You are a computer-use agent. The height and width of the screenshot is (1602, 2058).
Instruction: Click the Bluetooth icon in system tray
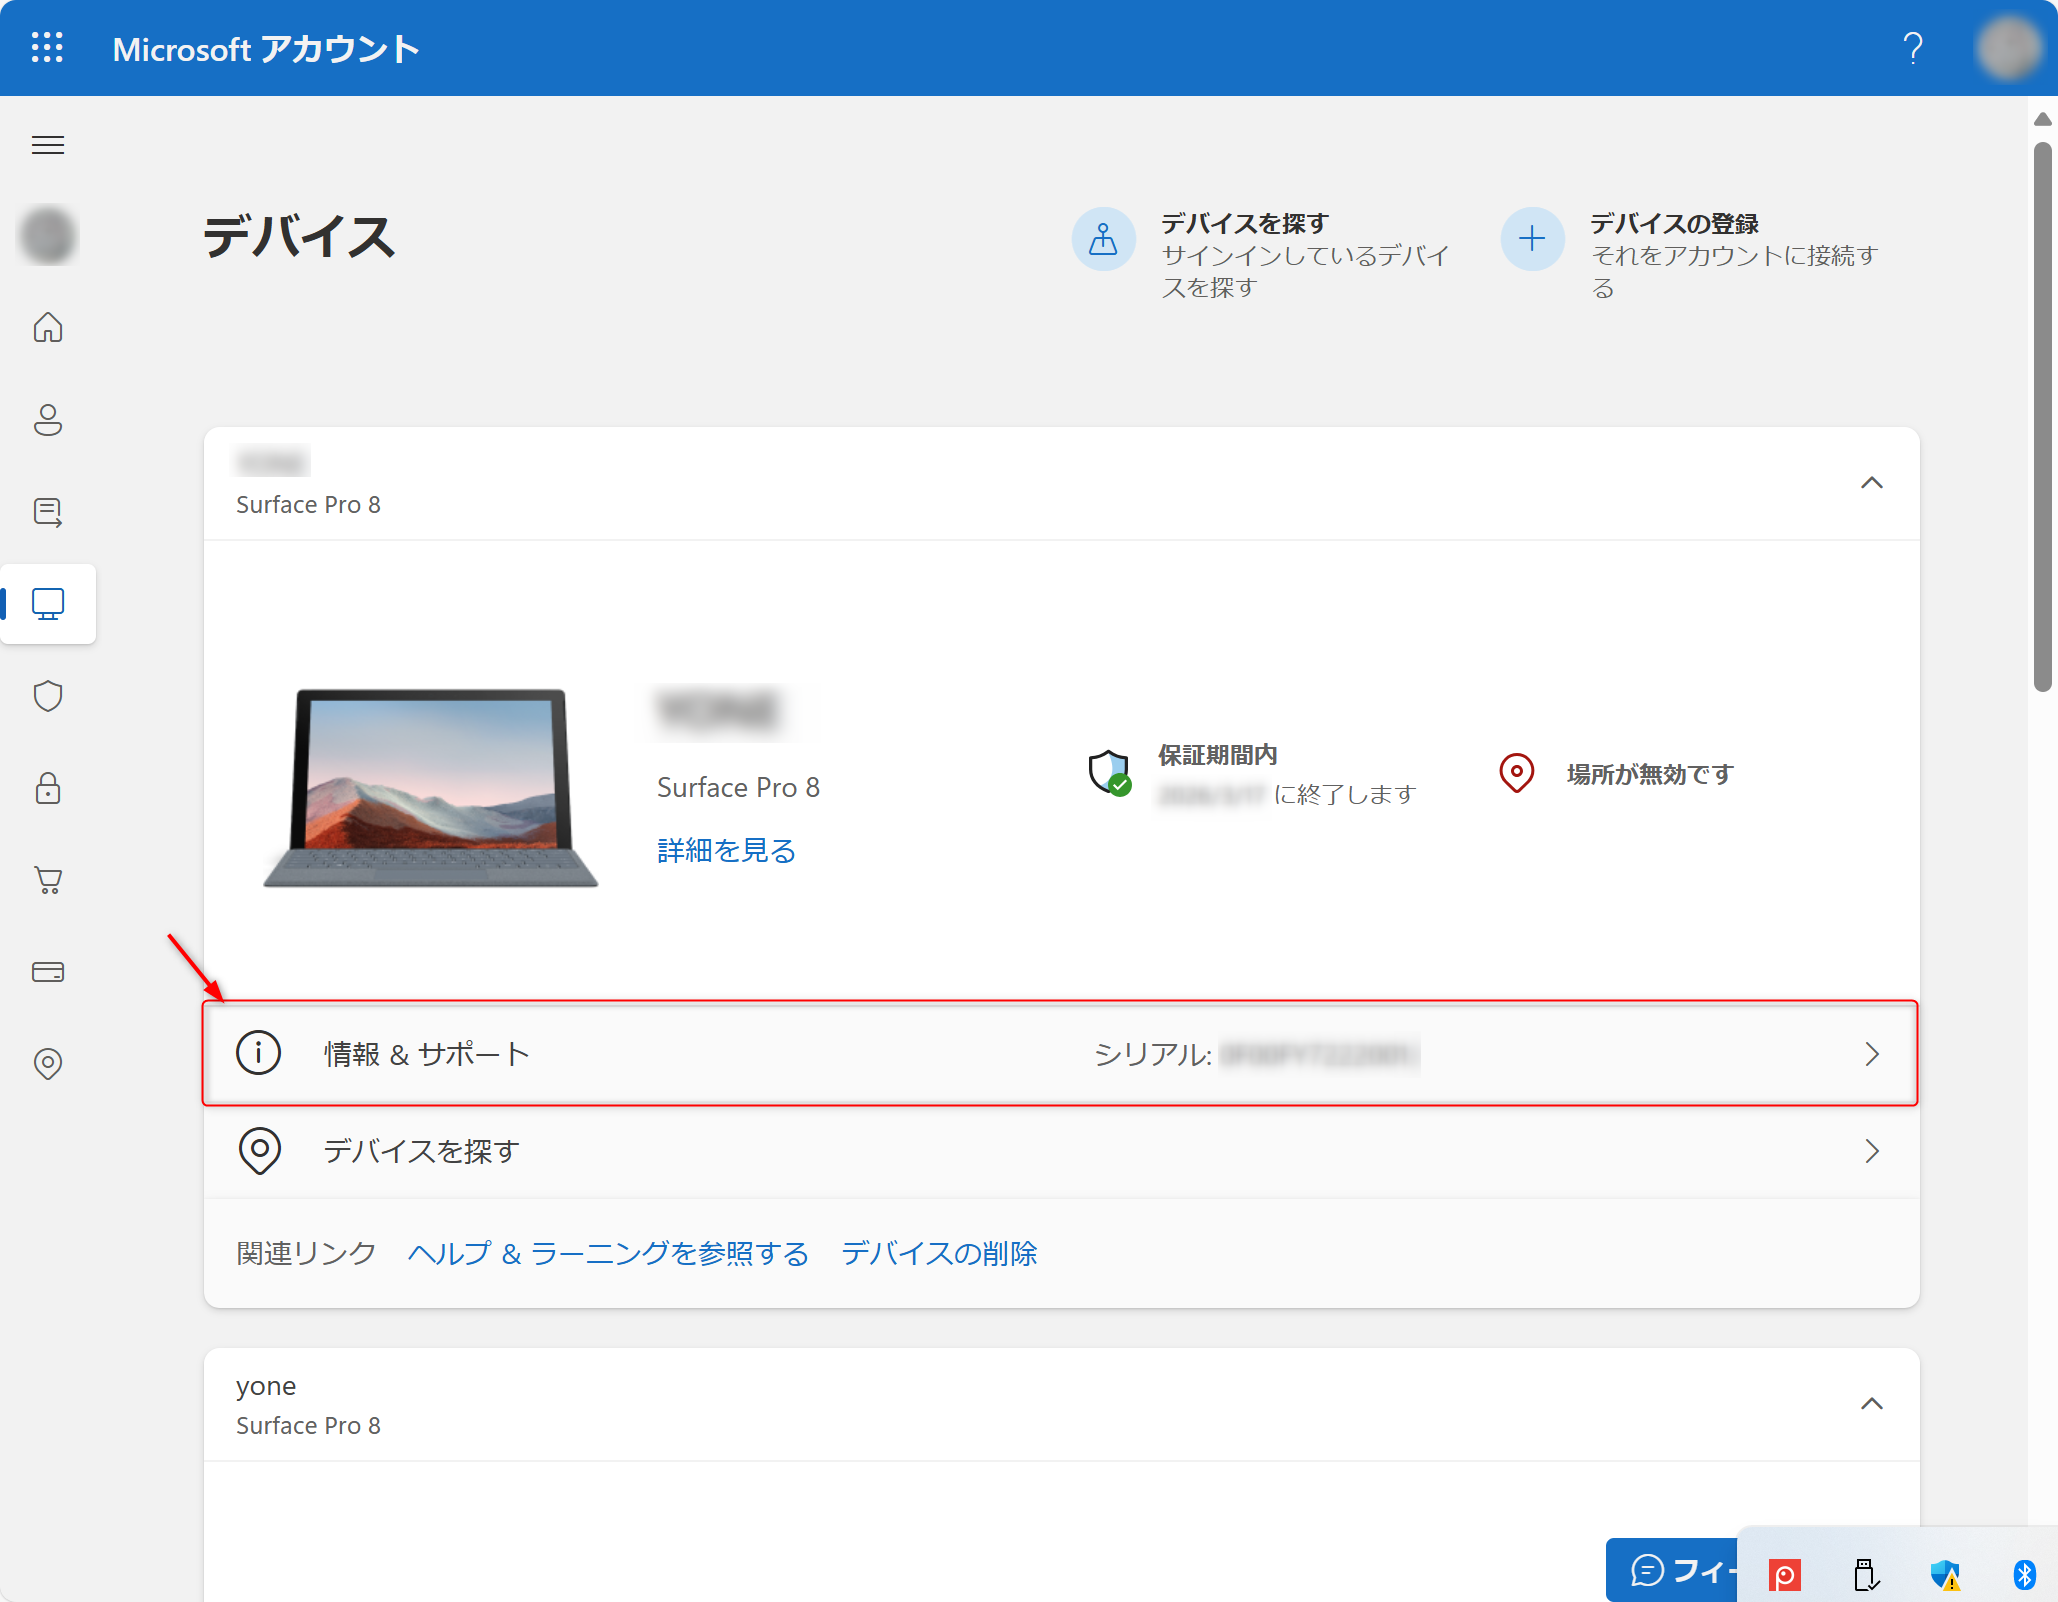[2024, 1575]
